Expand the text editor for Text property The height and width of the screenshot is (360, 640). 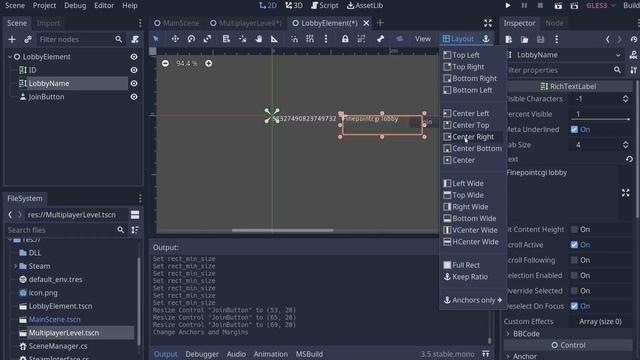pyautogui.click(x=625, y=193)
